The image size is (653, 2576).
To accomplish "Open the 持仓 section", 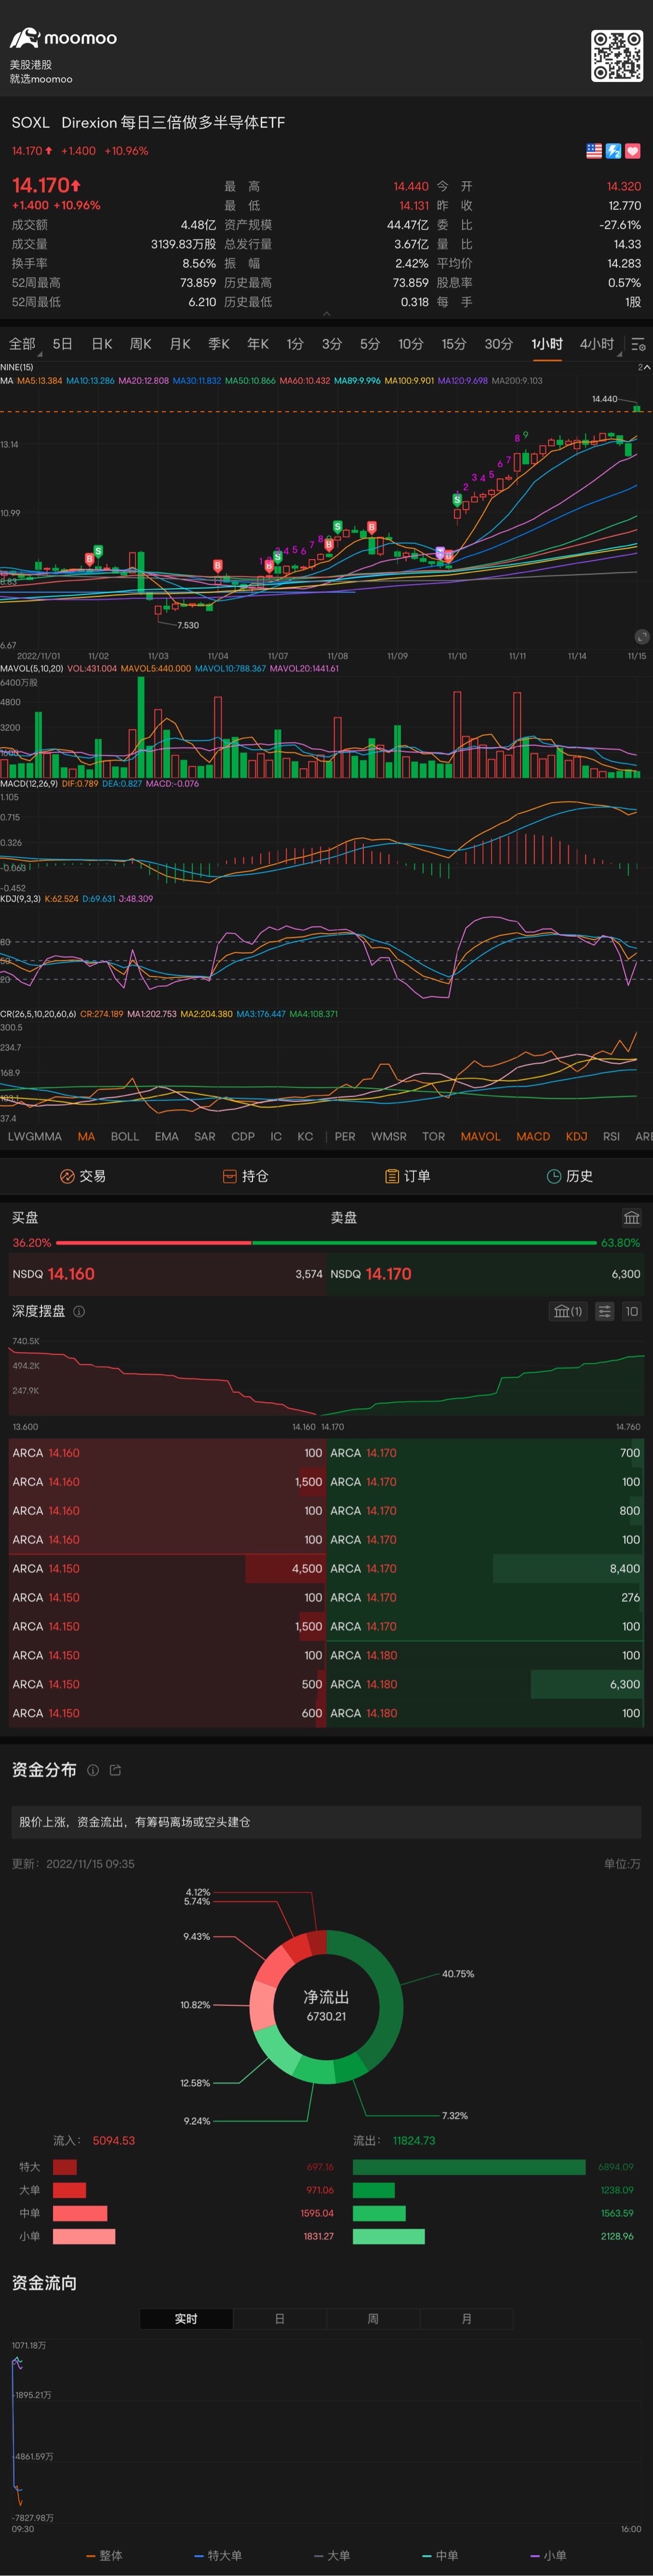I will (245, 1176).
